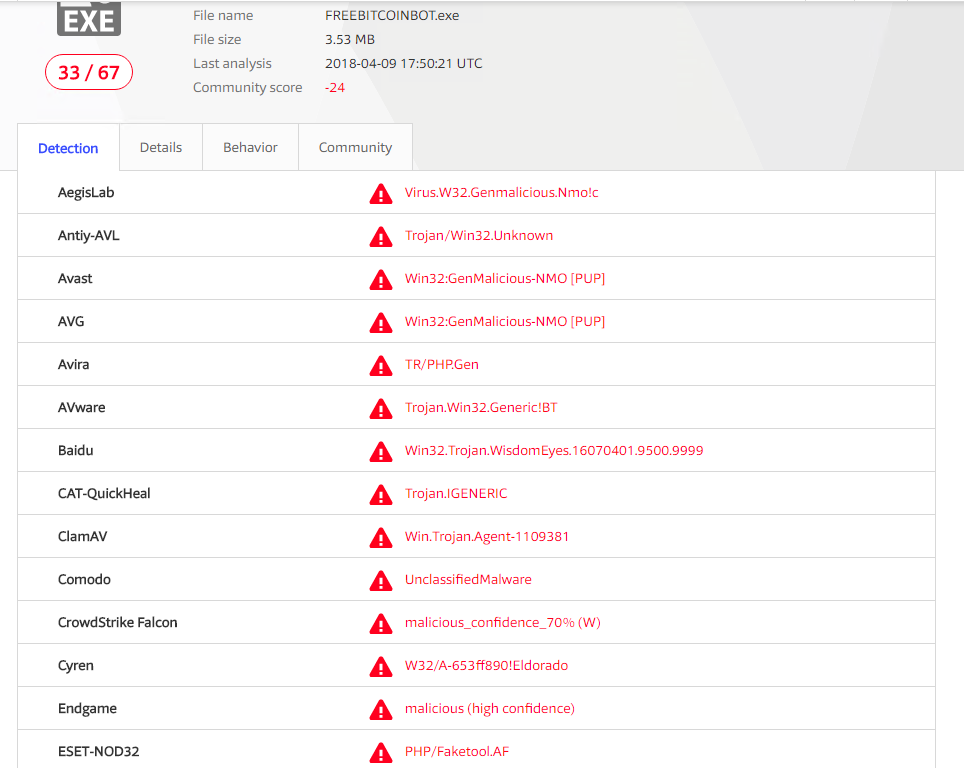Click the warning icon beside AegisLab

pyautogui.click(x=380, y=193)
